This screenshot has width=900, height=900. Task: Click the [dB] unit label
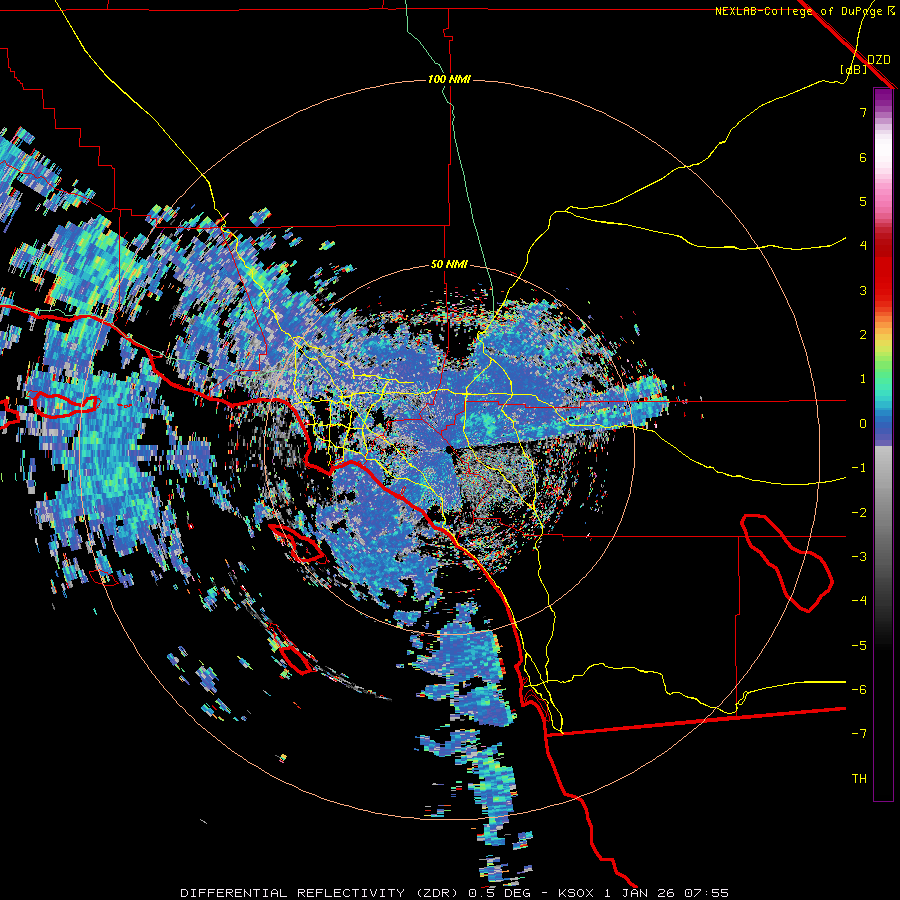point(854,70)
